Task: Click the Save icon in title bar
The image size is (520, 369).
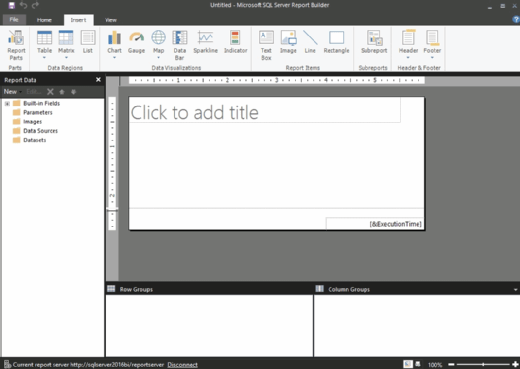Action: (12, 5)
